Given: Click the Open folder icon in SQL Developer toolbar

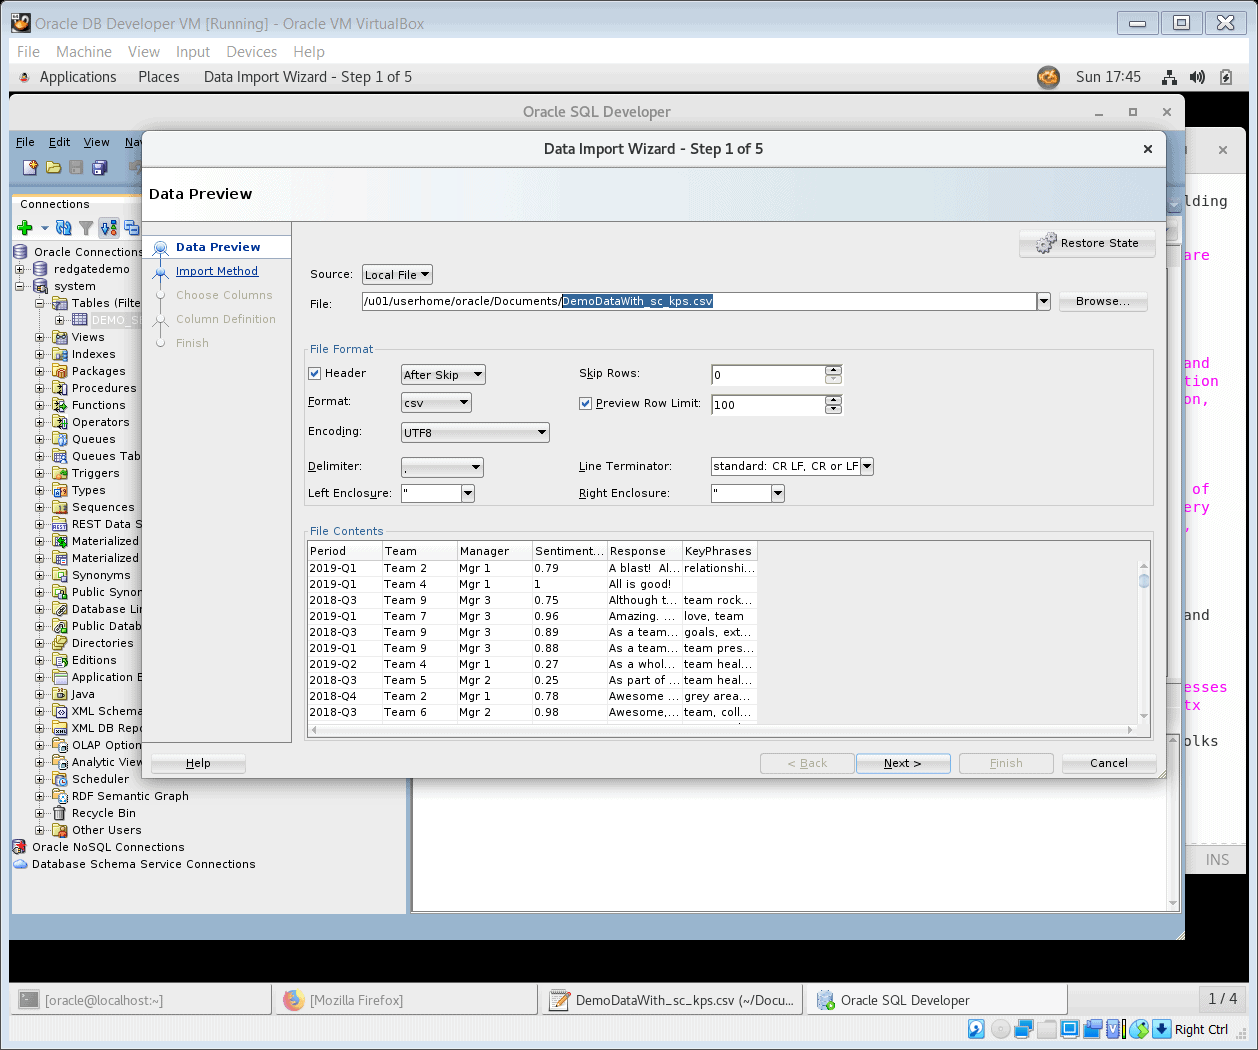Looking at the screenshot, I should click(x=53, y=168).
